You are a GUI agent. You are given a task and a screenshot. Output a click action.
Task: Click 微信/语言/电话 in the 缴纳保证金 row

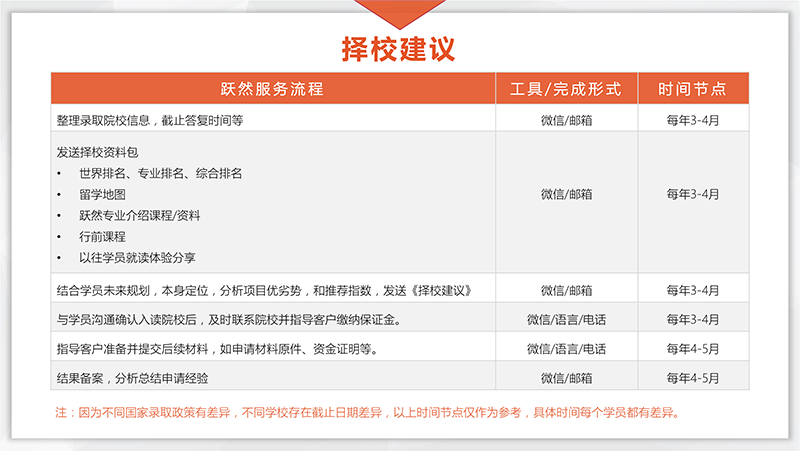(x=566, y=320)
